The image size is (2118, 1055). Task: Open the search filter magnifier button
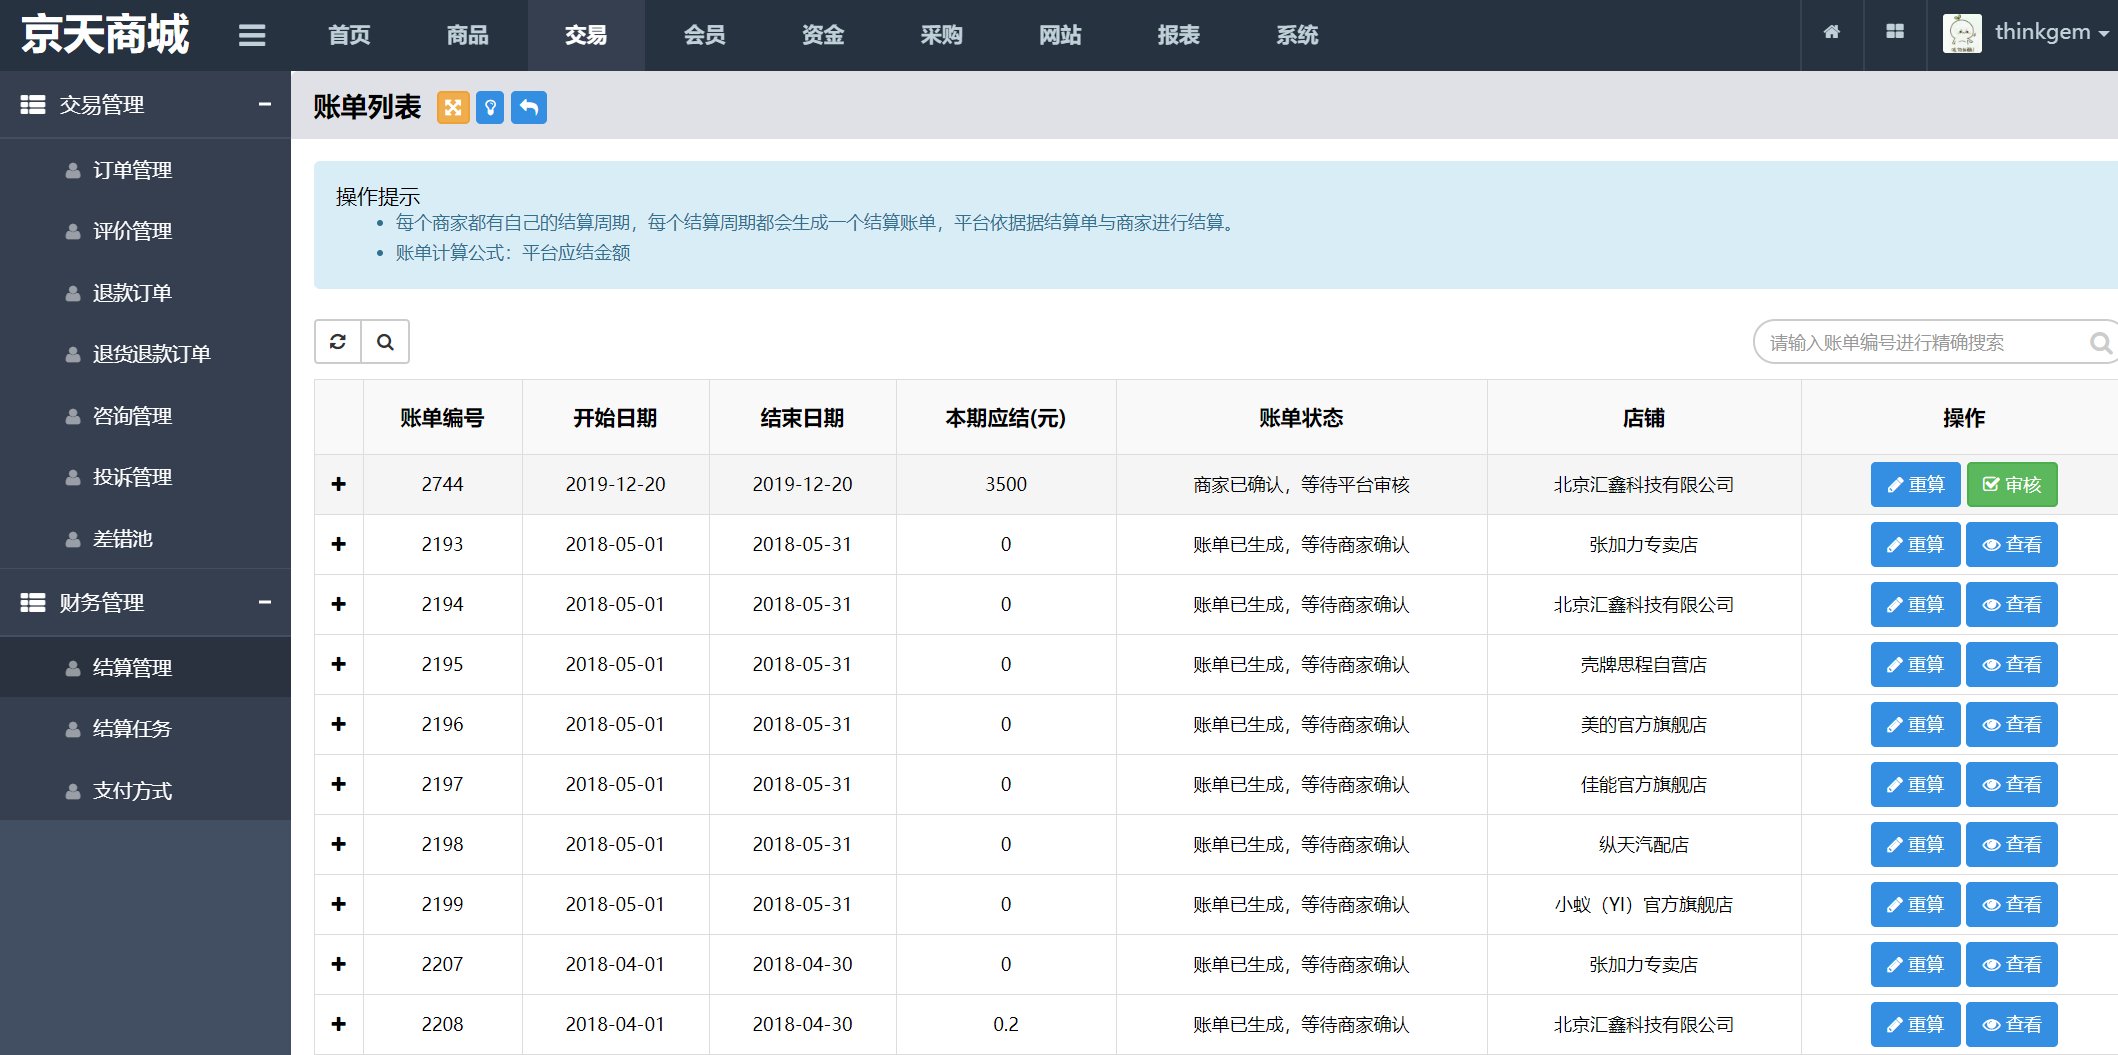point(385,342)
